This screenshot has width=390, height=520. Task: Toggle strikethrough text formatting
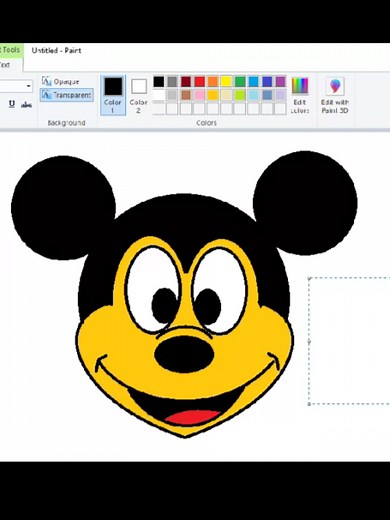(x=26, y=105)
